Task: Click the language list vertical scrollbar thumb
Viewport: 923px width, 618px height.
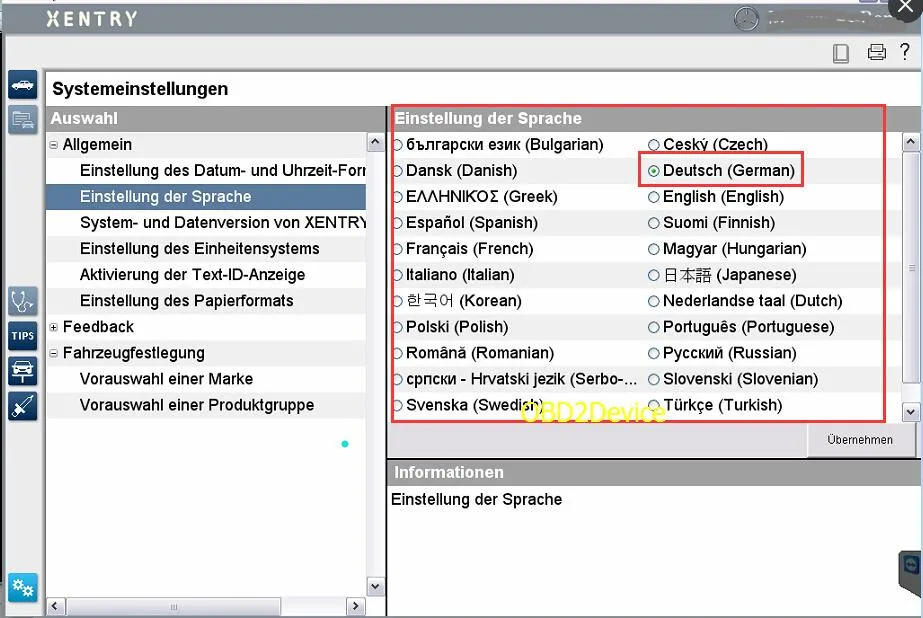Action: (x=911, y=267)
